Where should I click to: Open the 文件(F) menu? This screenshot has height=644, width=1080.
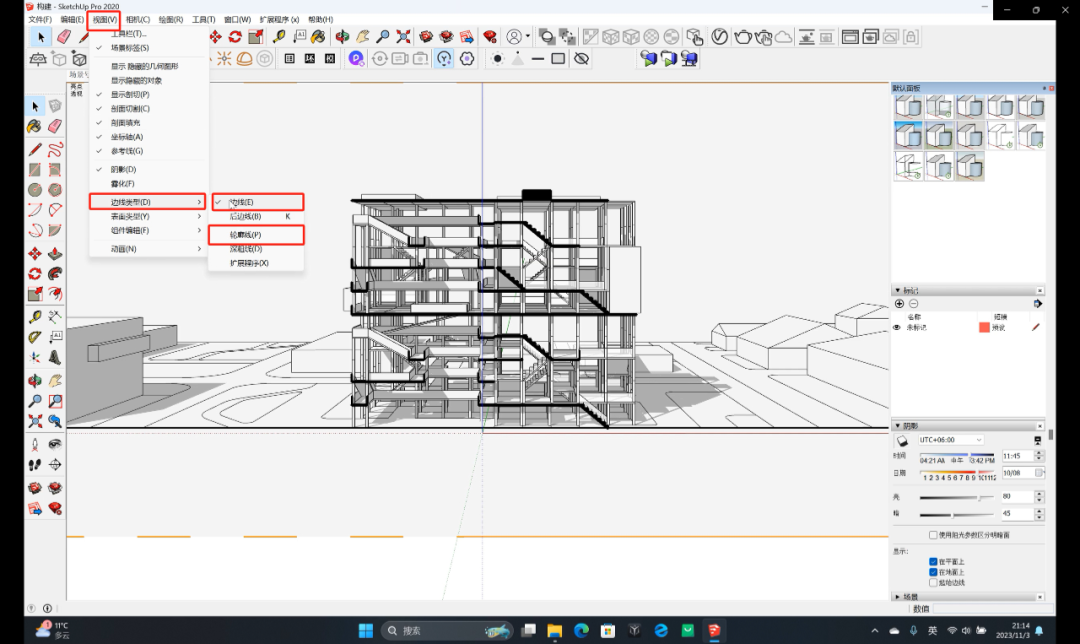point(40,19)
